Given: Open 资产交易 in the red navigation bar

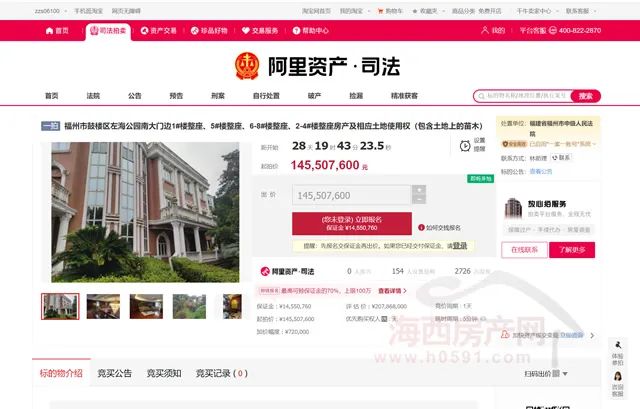Looking at the screenshot, I should [x=158, y=31].
